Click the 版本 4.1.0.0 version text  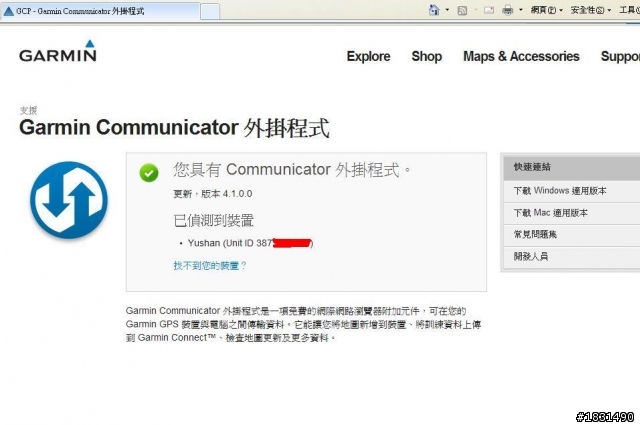227,194
